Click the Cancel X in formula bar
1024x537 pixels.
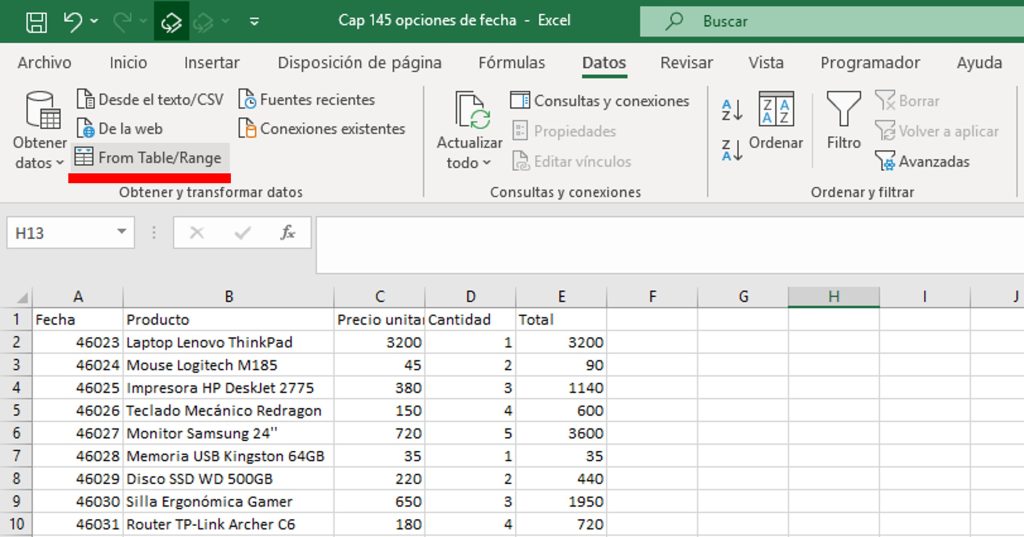[x=197, y=233]
